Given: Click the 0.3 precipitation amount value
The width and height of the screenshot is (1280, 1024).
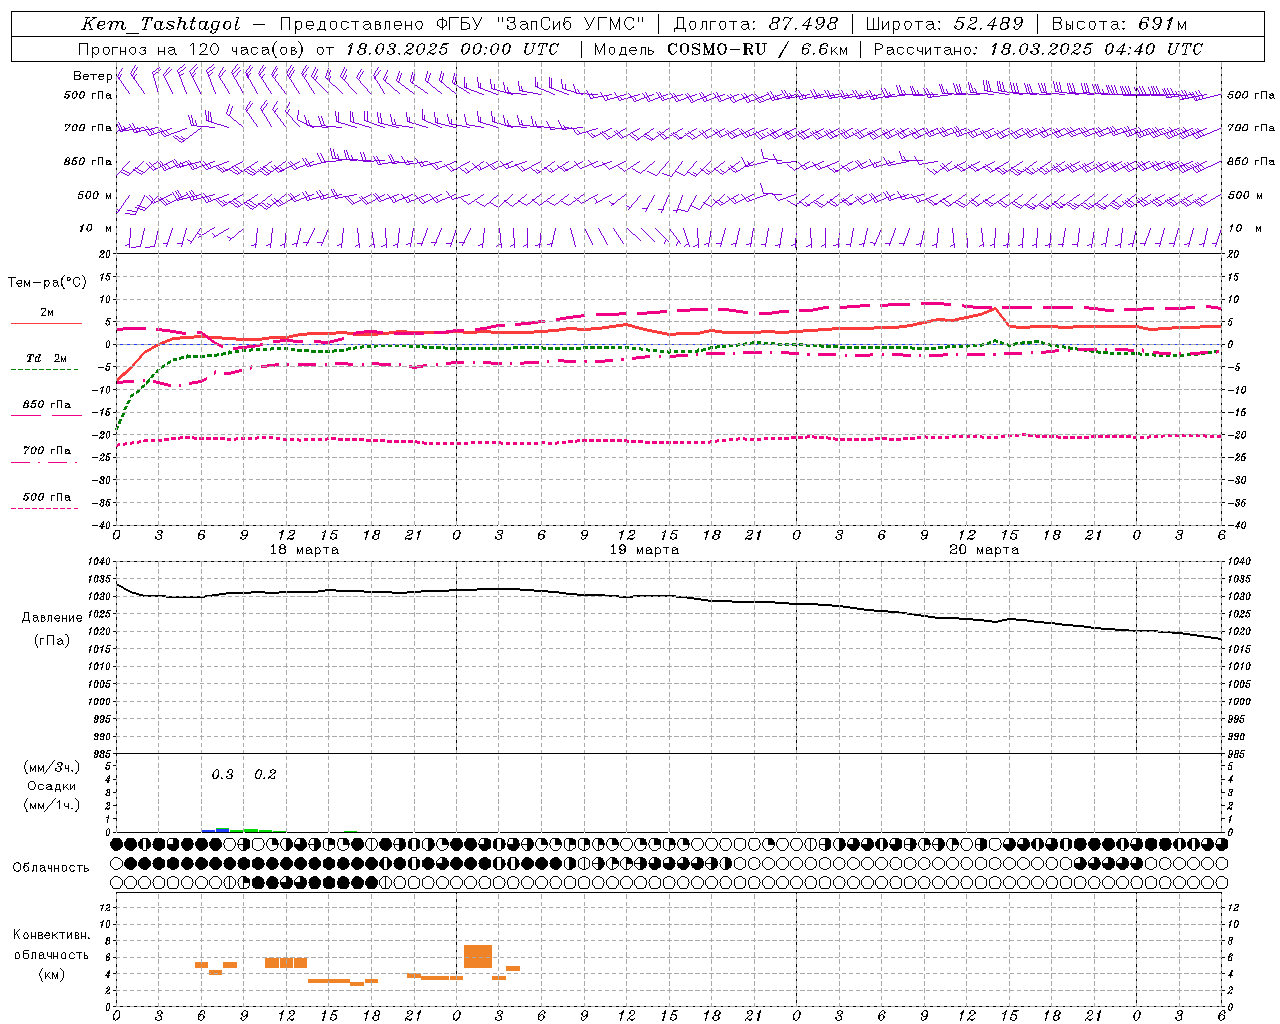Looking at the screenshot, I should pos(222,775).
